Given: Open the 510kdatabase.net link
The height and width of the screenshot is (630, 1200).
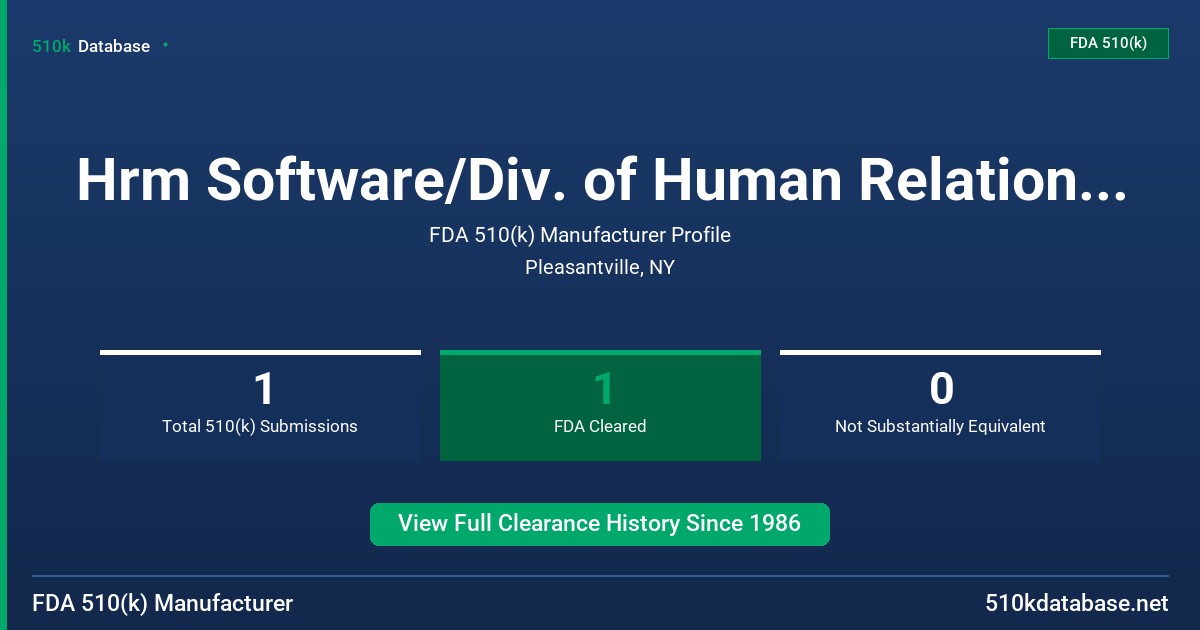Looking at the screenshot, I should (x=1077, y=604).
